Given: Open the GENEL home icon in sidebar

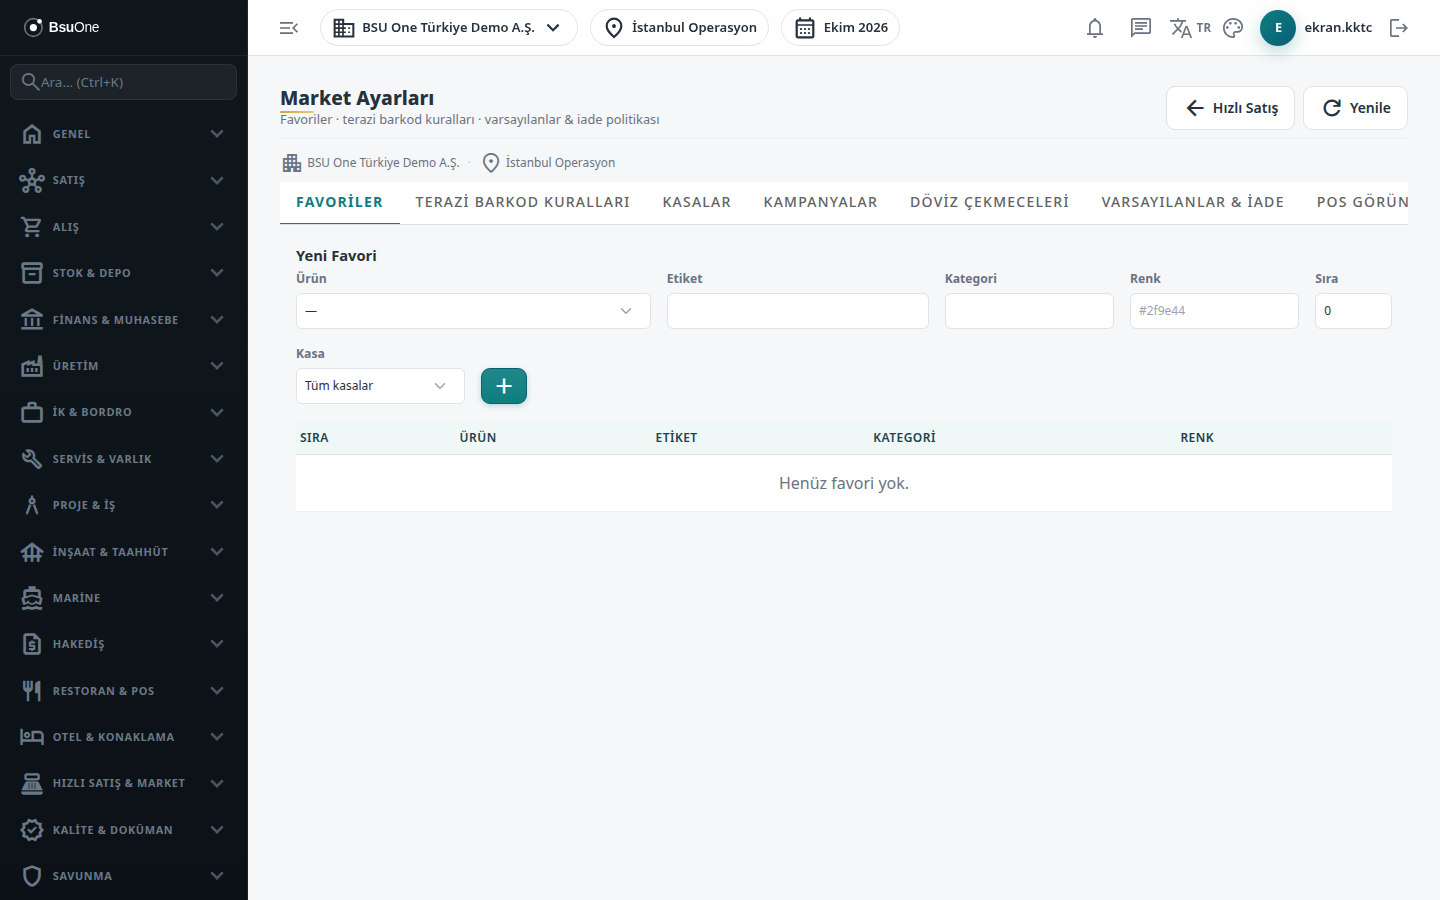Looking at the screenshot, I should coord(32,134).
